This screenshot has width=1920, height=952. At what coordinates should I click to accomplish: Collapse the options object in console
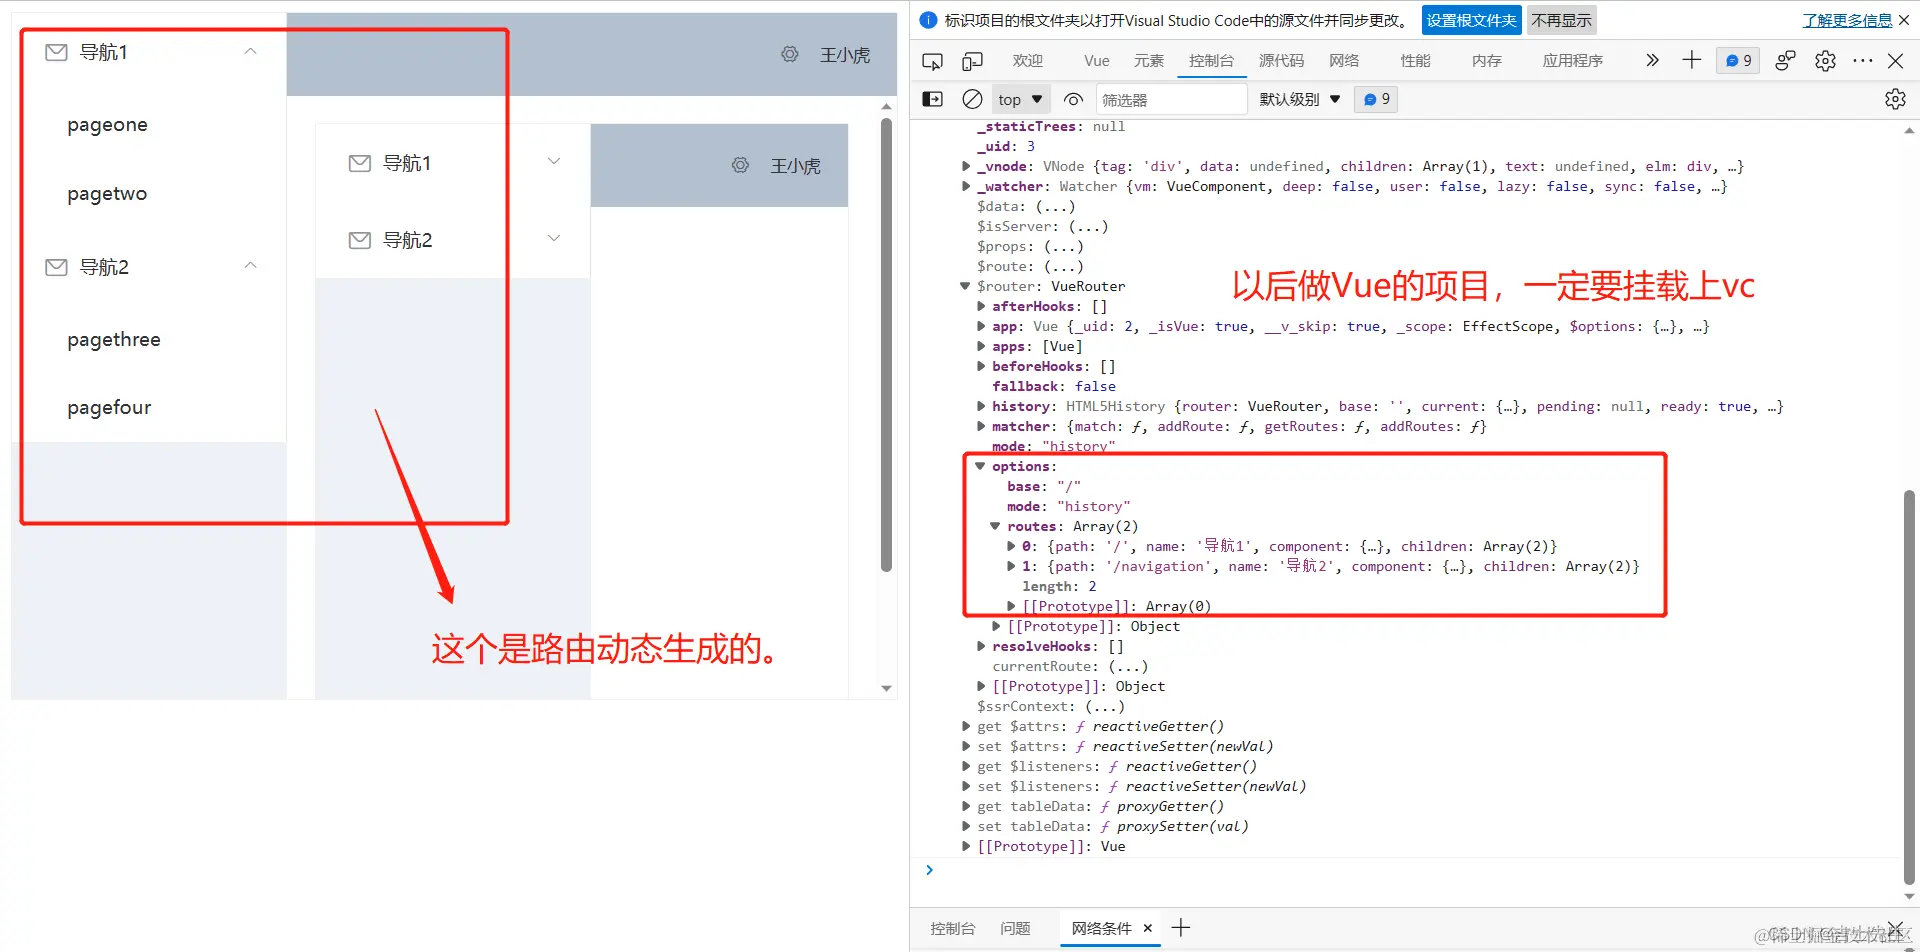(x=981, y=466)
